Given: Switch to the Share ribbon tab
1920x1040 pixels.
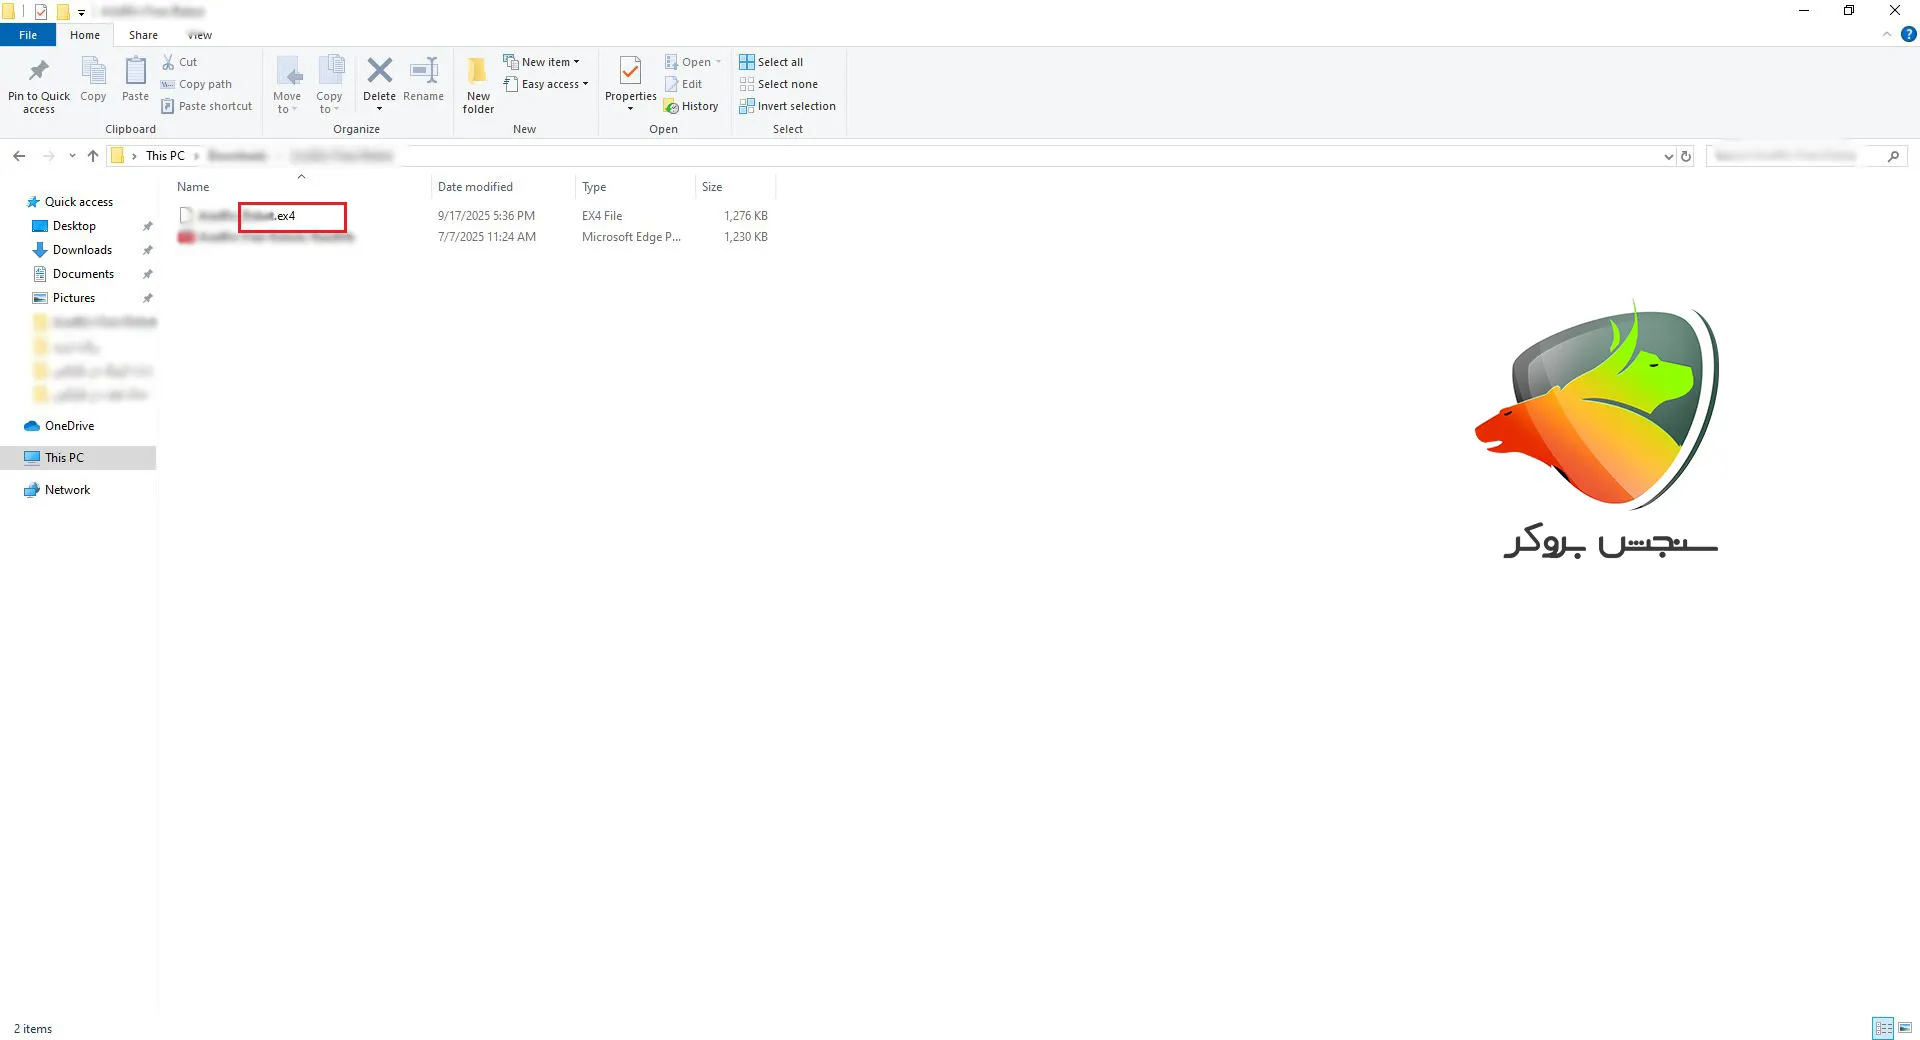Looking at the screenshot, I should 143,35.
